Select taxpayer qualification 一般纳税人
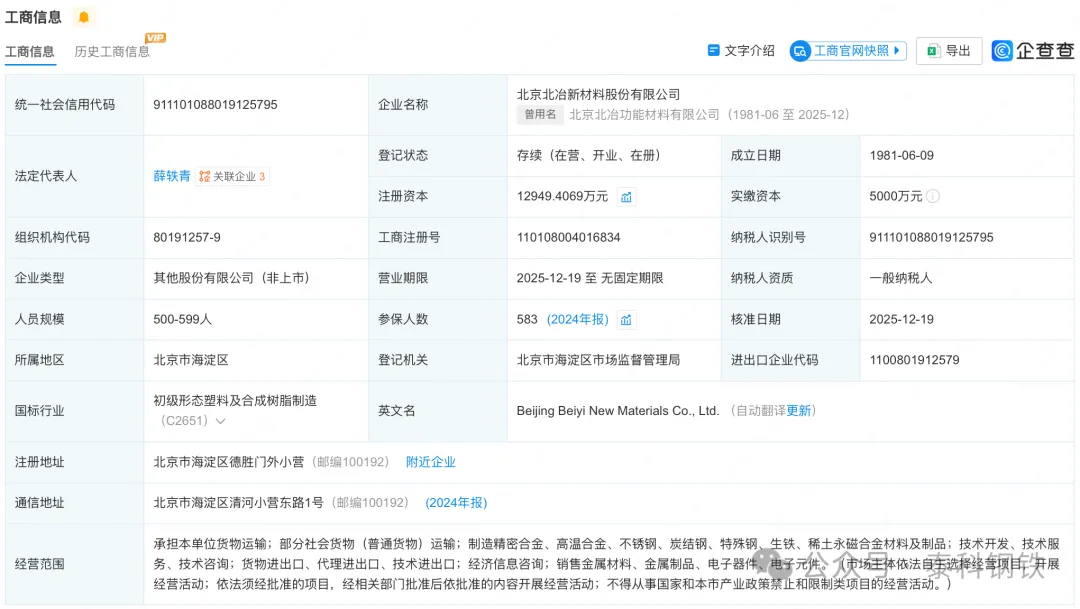 pos(900,278)
